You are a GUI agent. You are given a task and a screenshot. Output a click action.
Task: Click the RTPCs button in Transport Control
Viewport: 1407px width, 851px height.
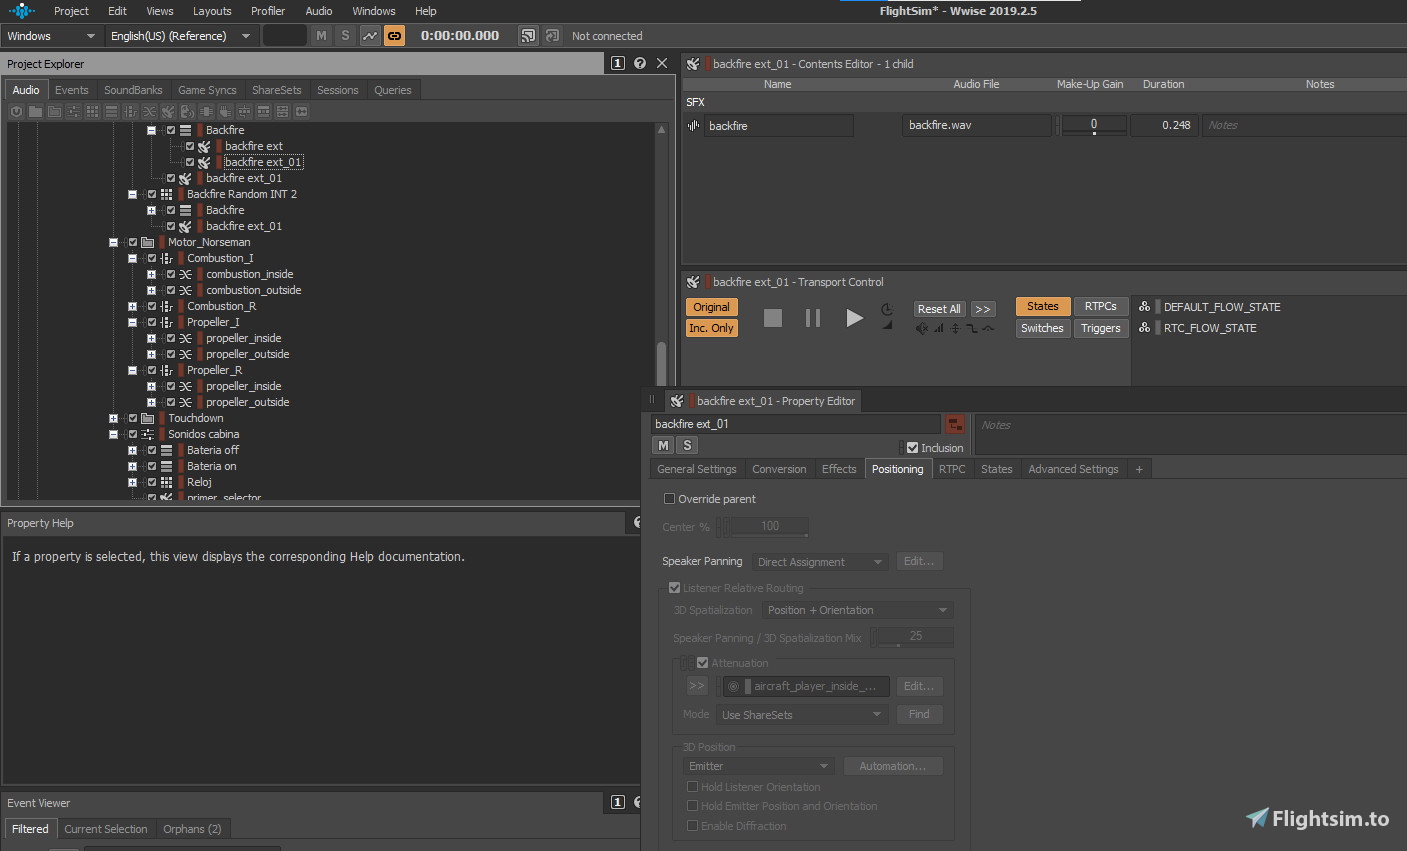[x=1101, y=306]
